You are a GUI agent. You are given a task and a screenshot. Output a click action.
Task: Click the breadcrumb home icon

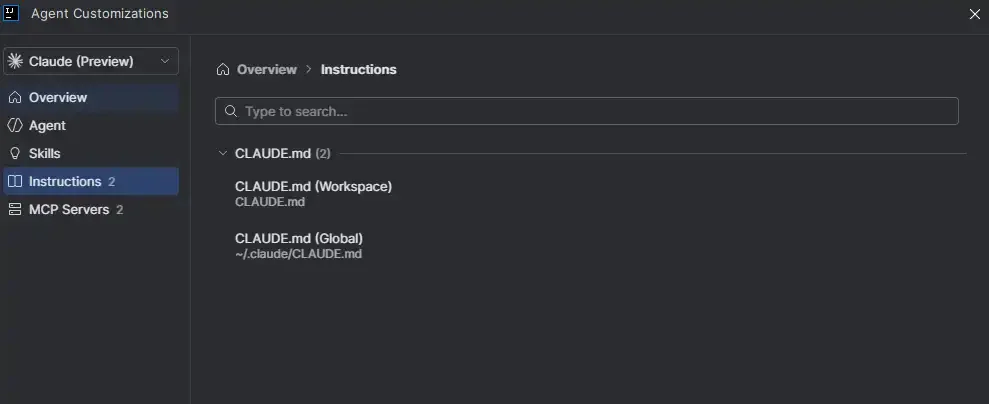click(223, 69)
